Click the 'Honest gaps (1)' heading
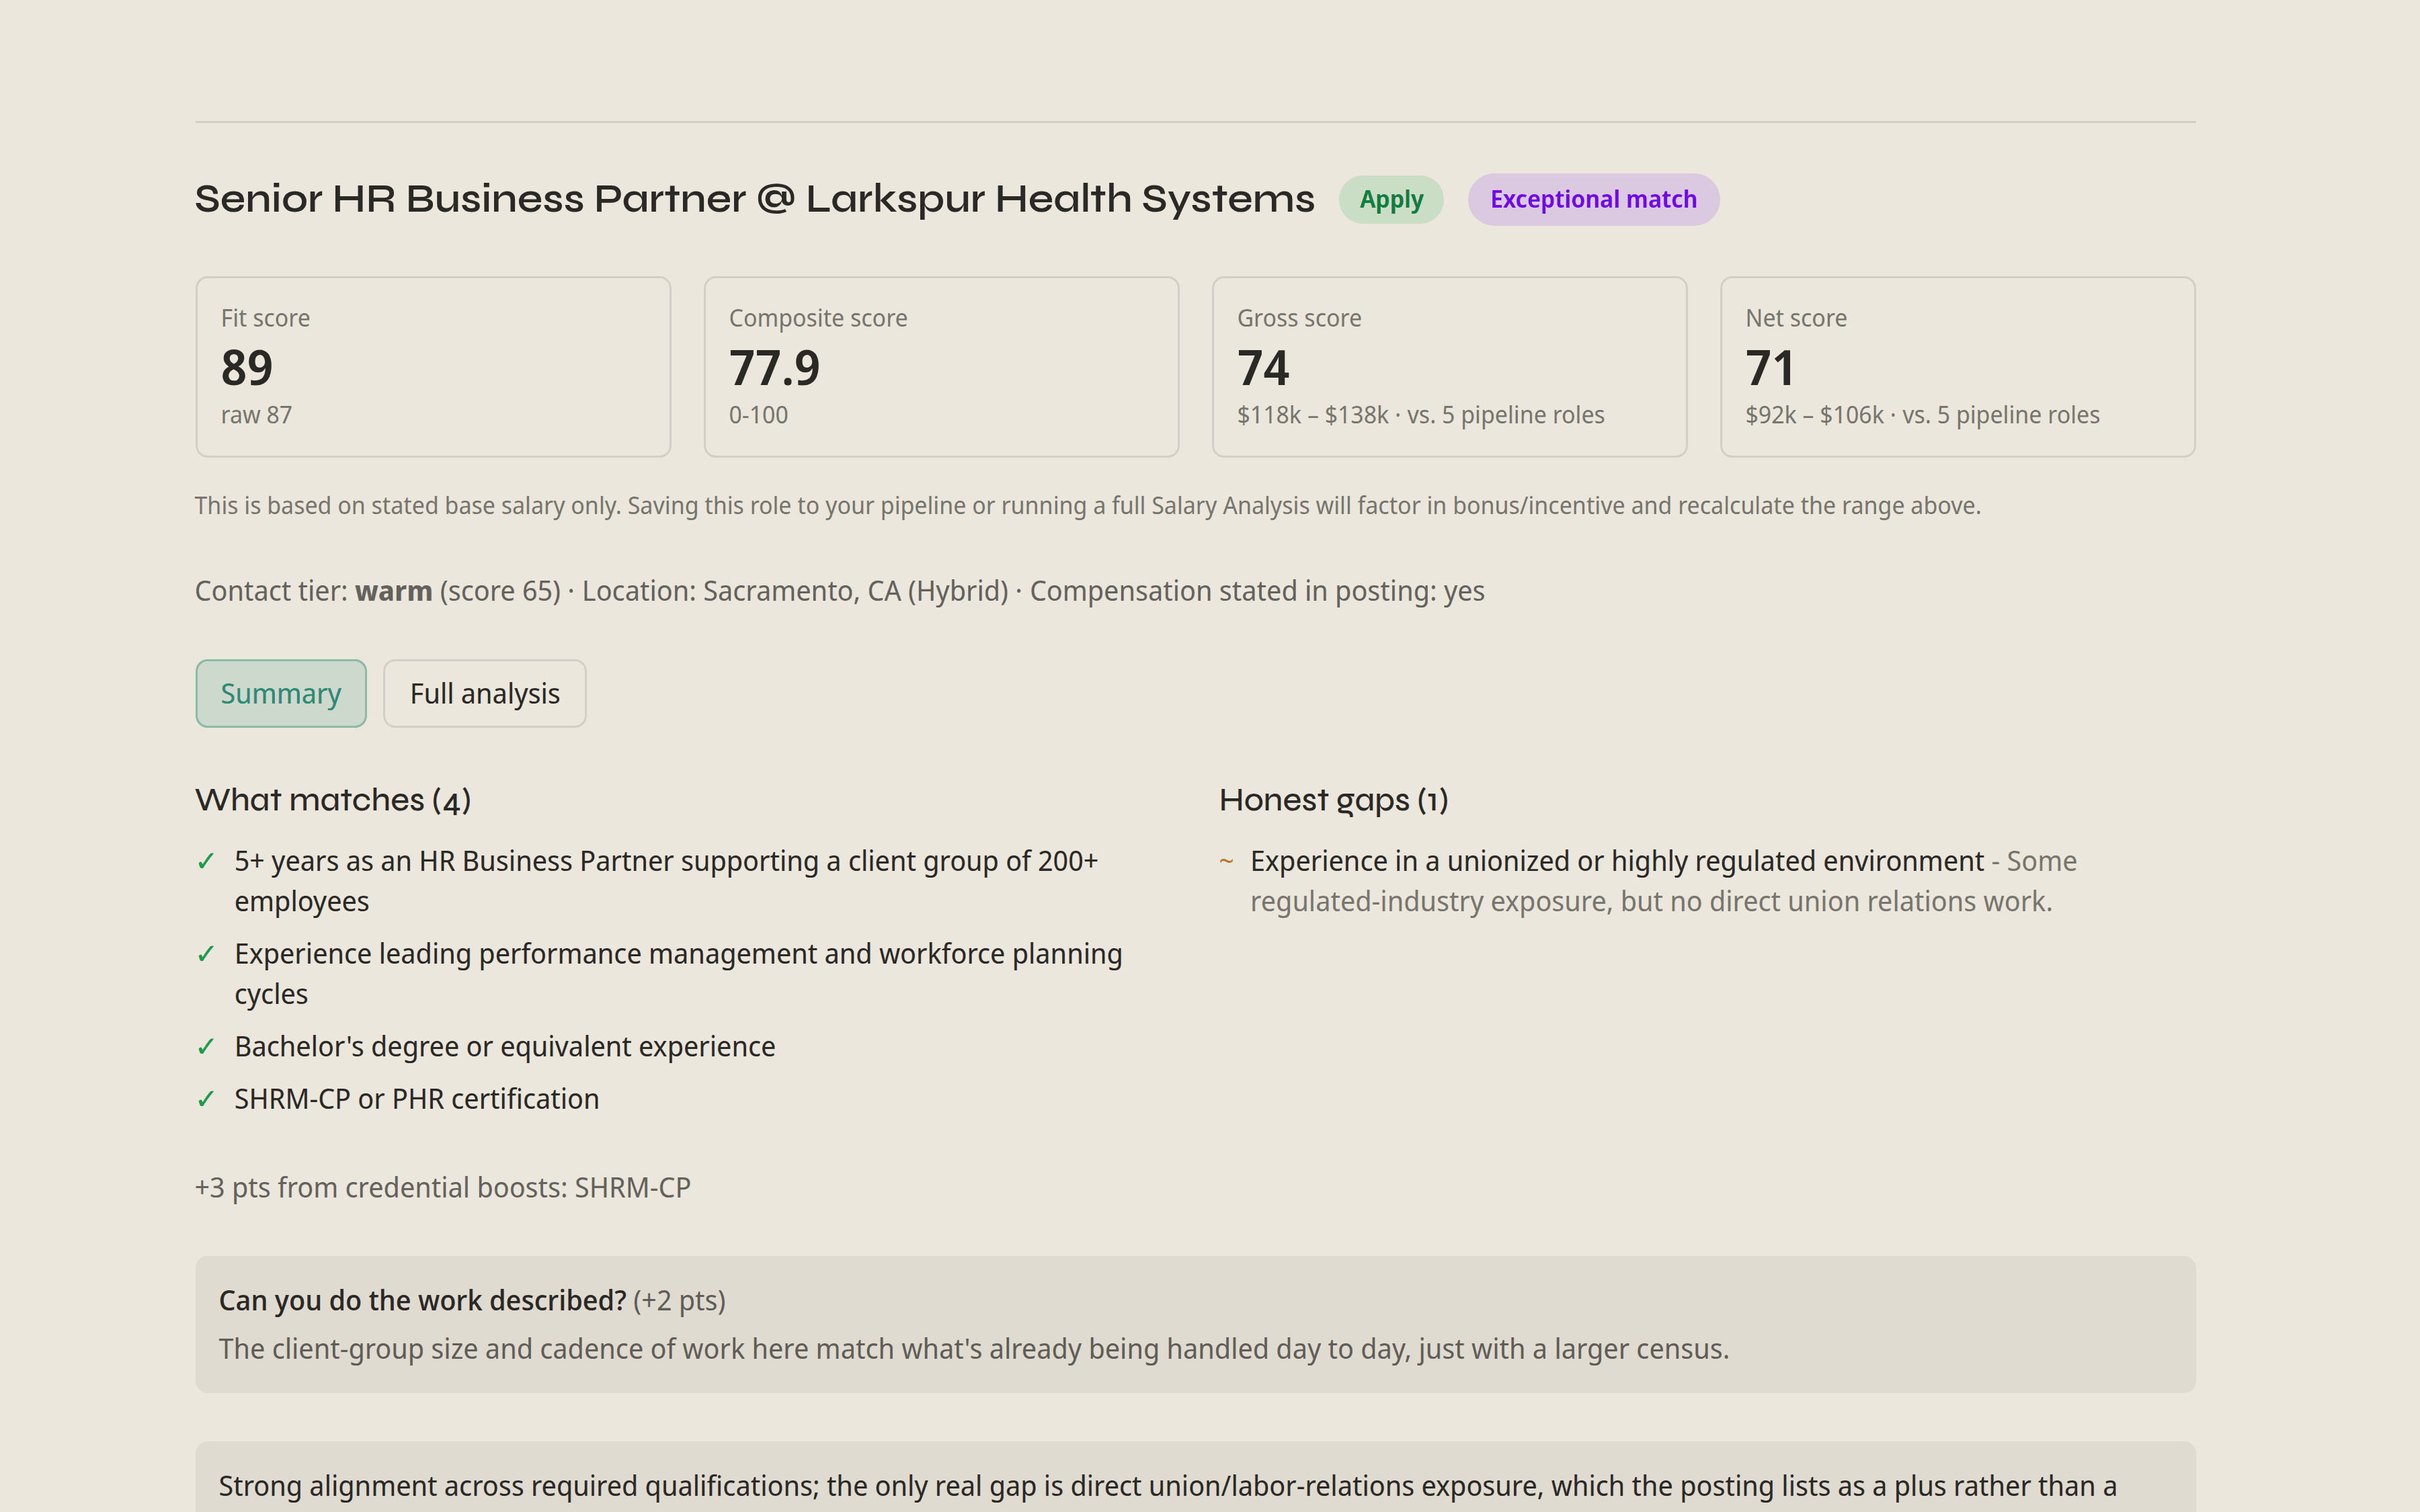Screen dimensions: 2420x1512 1333,800
